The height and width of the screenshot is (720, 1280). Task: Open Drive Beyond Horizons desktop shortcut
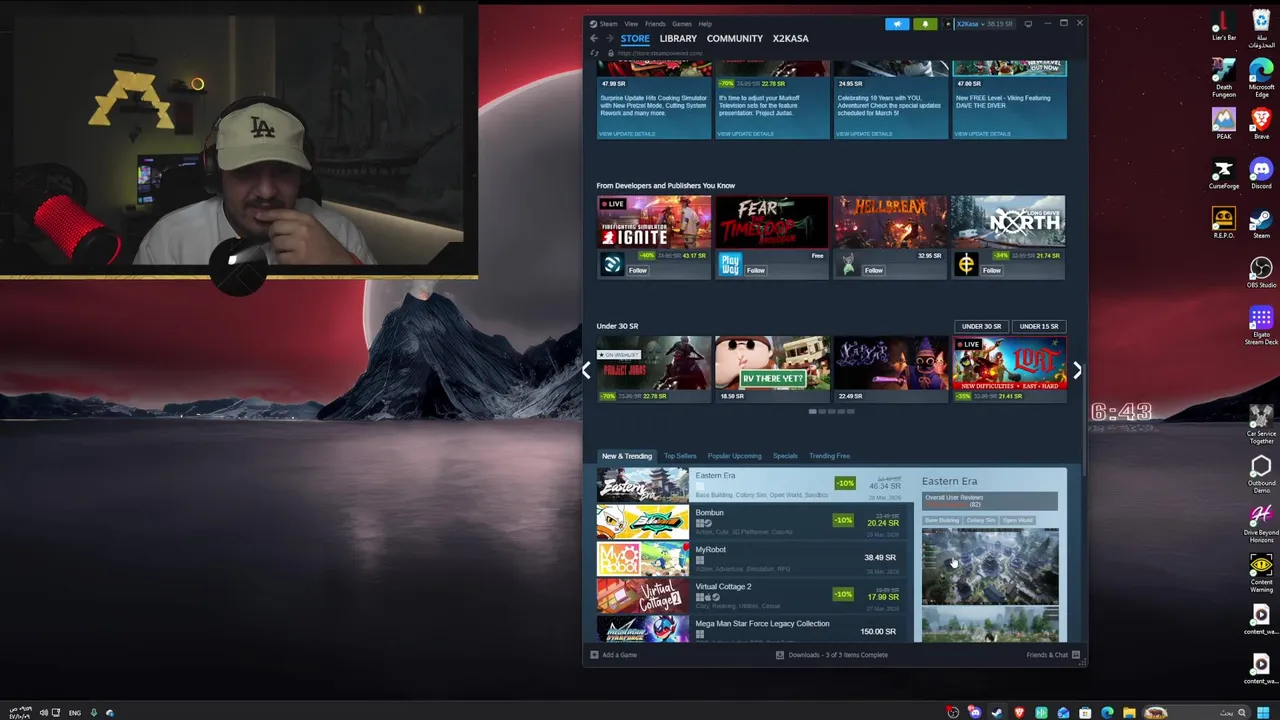[x=1261, y=522]
